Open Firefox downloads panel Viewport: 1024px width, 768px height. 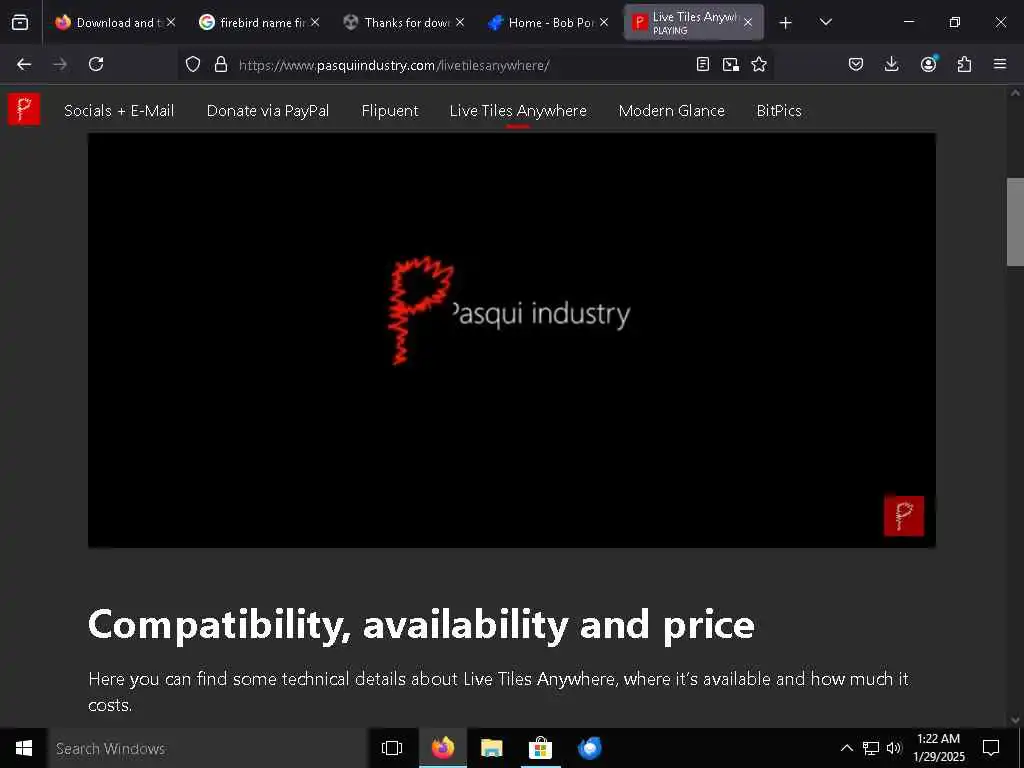click(891, 64)
